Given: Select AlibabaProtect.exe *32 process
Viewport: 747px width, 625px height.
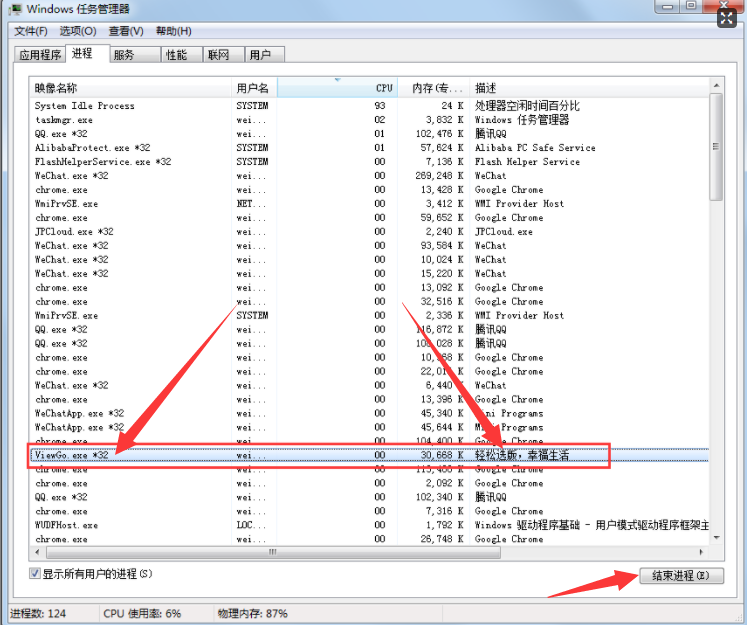Looking at the screenshot, I should 369,148.
